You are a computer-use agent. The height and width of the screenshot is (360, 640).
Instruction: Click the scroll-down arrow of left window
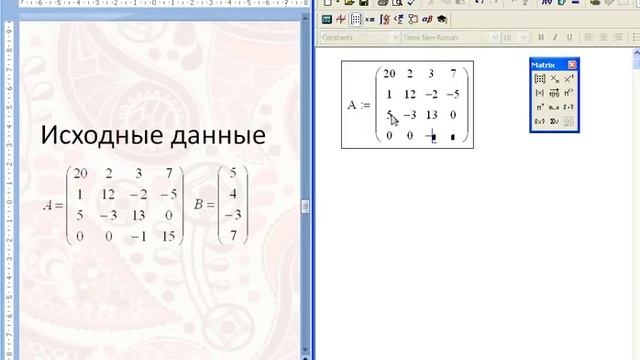point(305,350)
